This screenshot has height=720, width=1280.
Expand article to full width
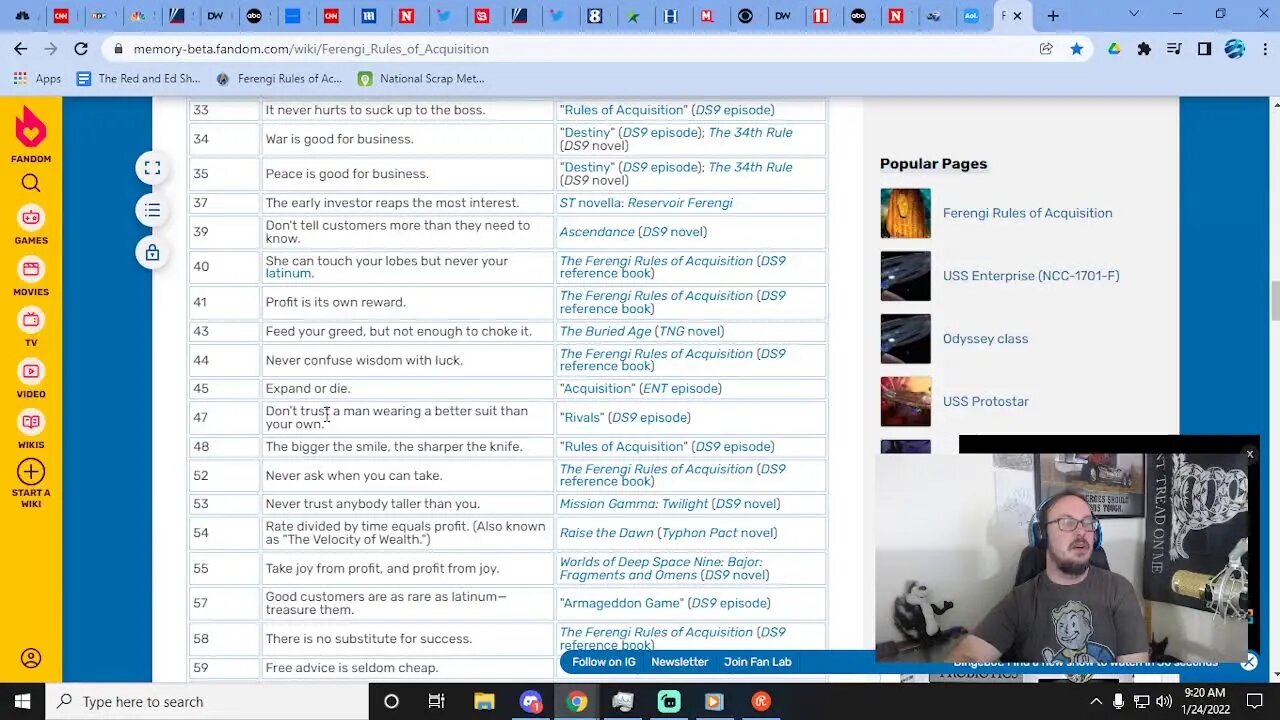click(x=152, y=168)
